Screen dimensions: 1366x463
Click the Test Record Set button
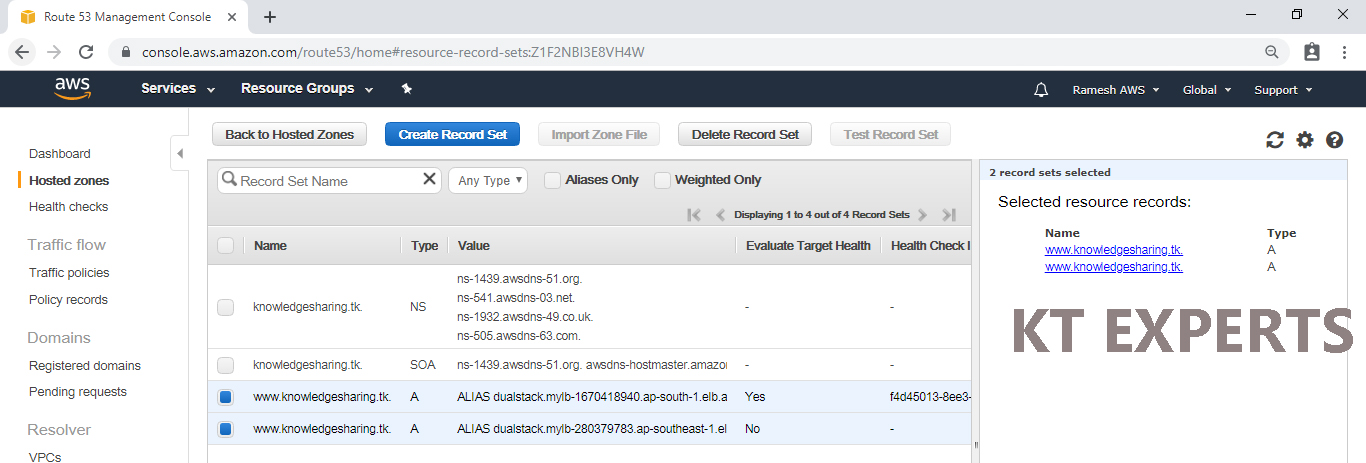pyautogui.click(x=890, y=134)
